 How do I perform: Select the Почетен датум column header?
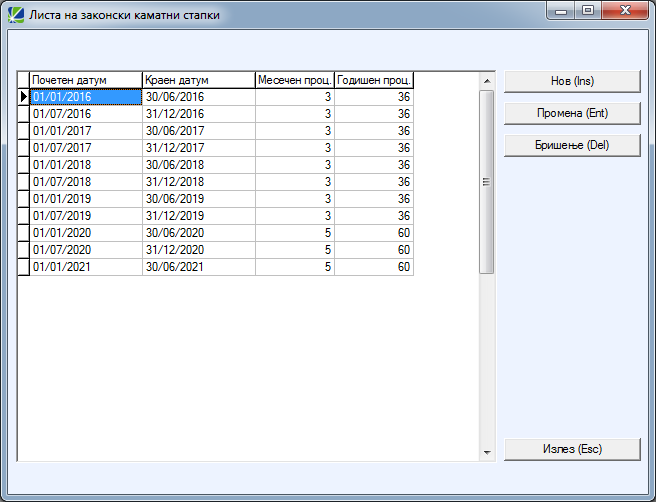pos(86,80)
